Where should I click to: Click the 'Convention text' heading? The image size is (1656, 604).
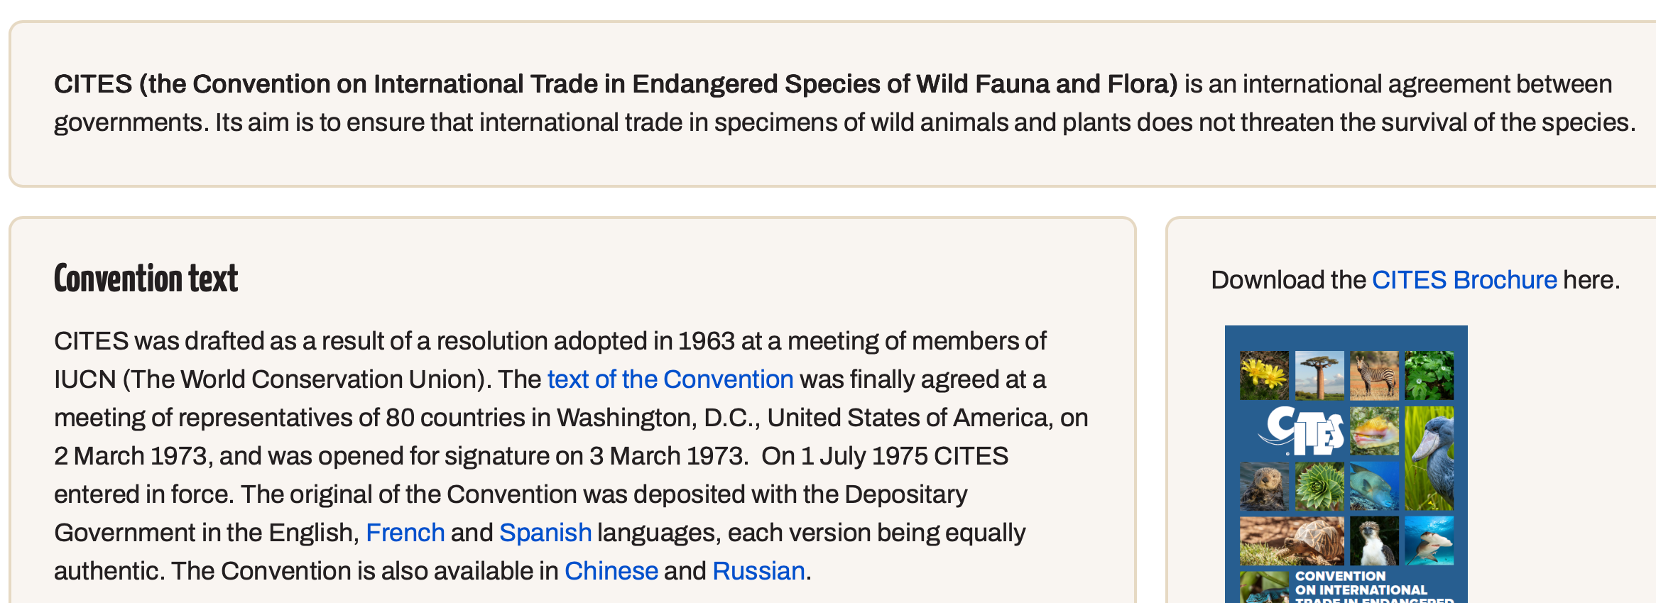[x=146, y=279]
